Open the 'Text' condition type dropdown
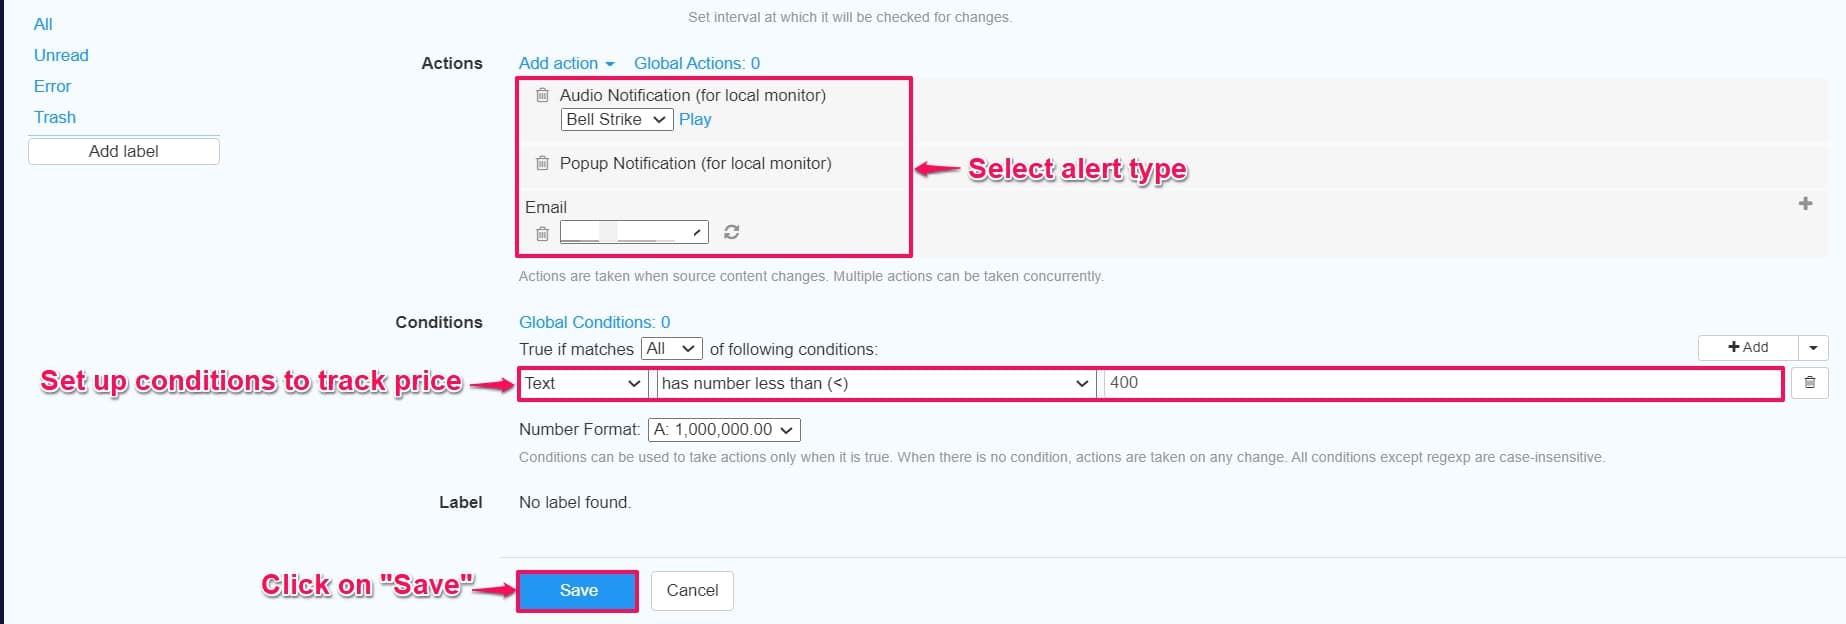 pos(582,383)
